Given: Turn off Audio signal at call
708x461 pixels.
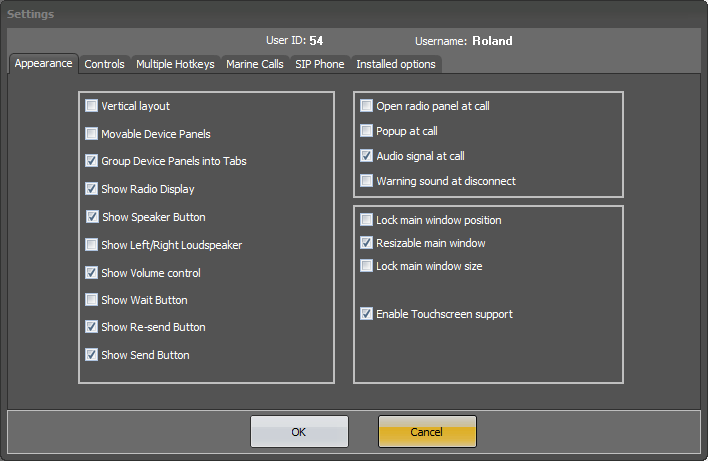Looking at the screenshot, I should click(x=366, y=156).
